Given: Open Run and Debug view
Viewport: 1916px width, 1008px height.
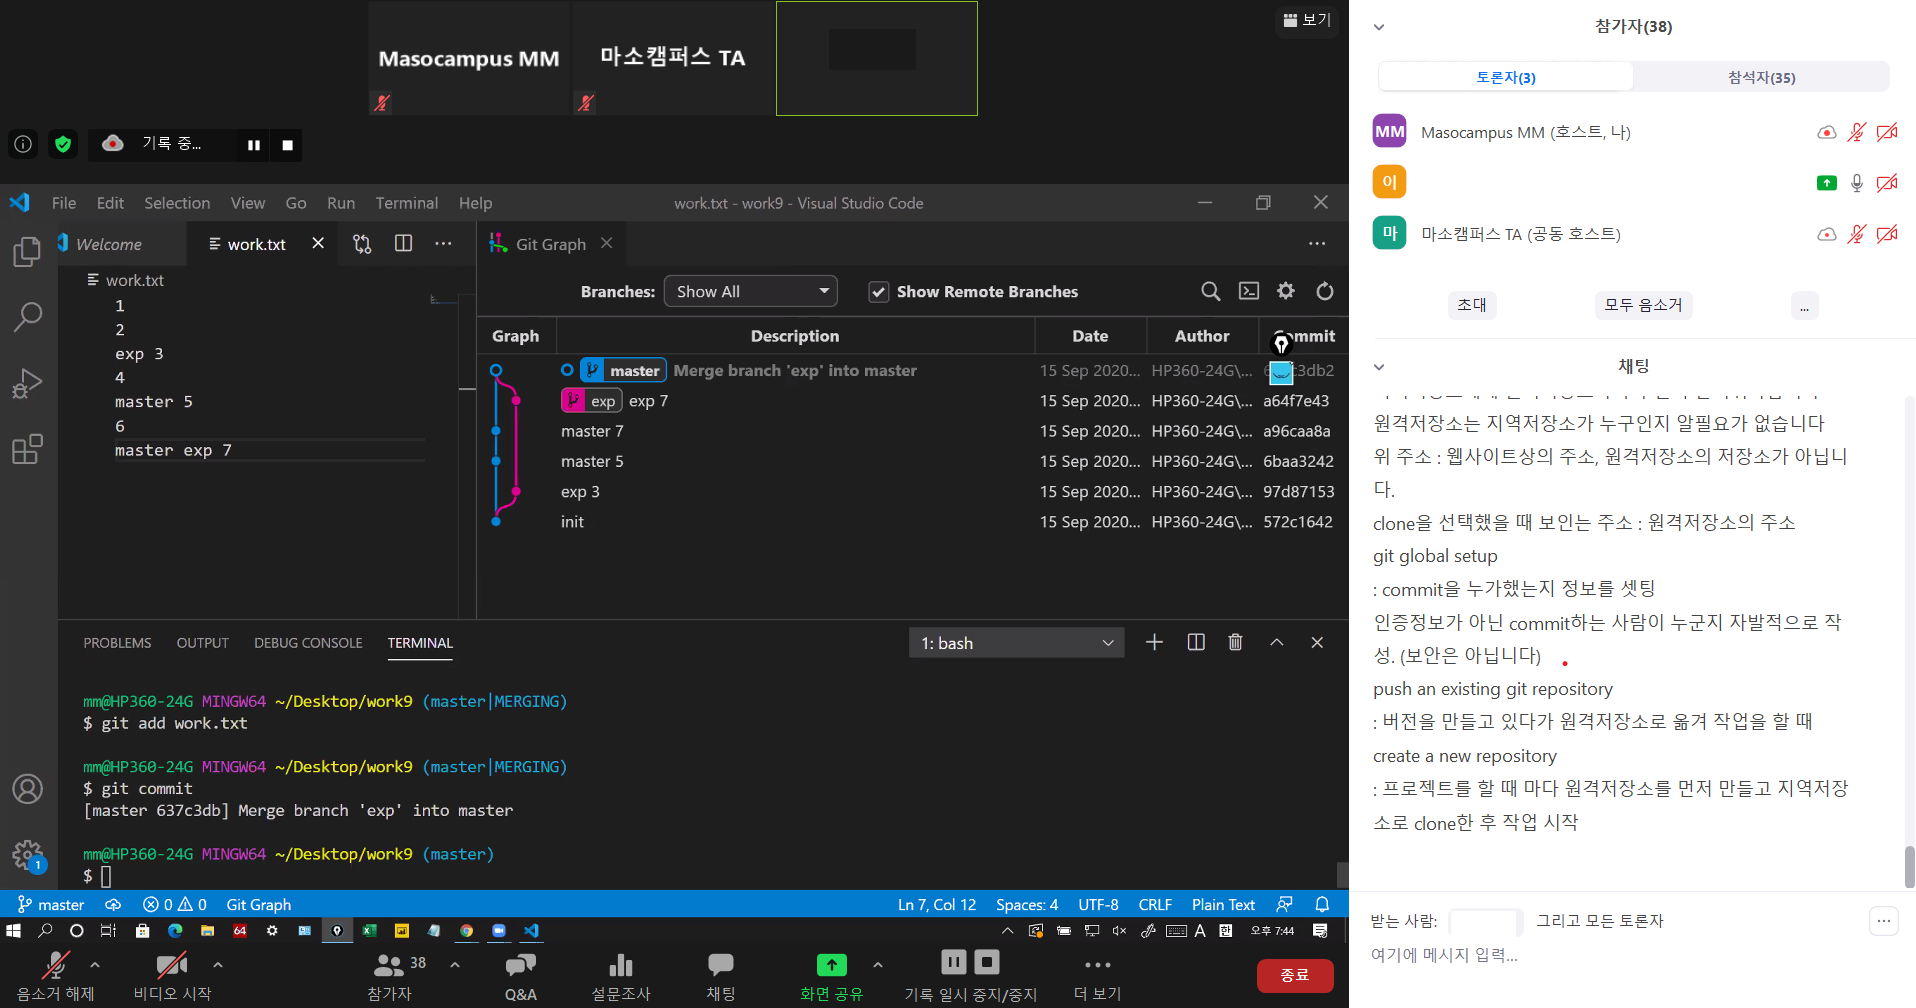Looking at the screenshot, I should coord(27,383).
